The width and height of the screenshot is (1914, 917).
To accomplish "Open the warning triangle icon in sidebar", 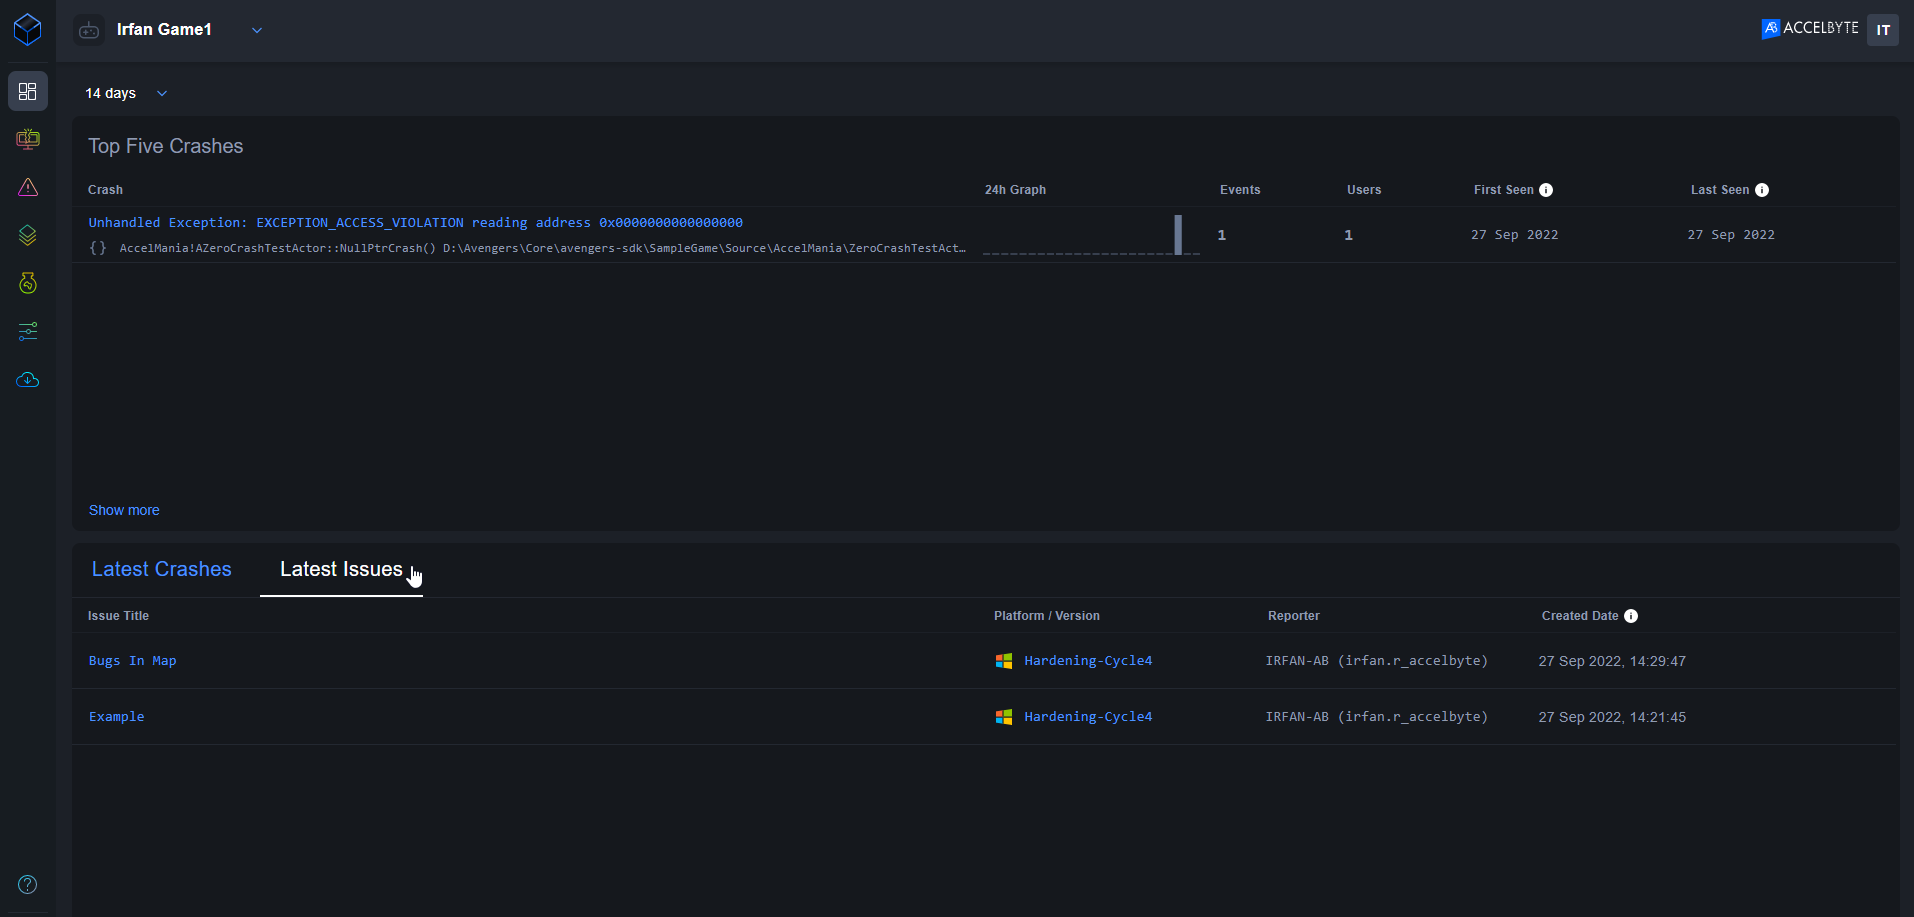I will pyautogui.click(x=28, y=187).
